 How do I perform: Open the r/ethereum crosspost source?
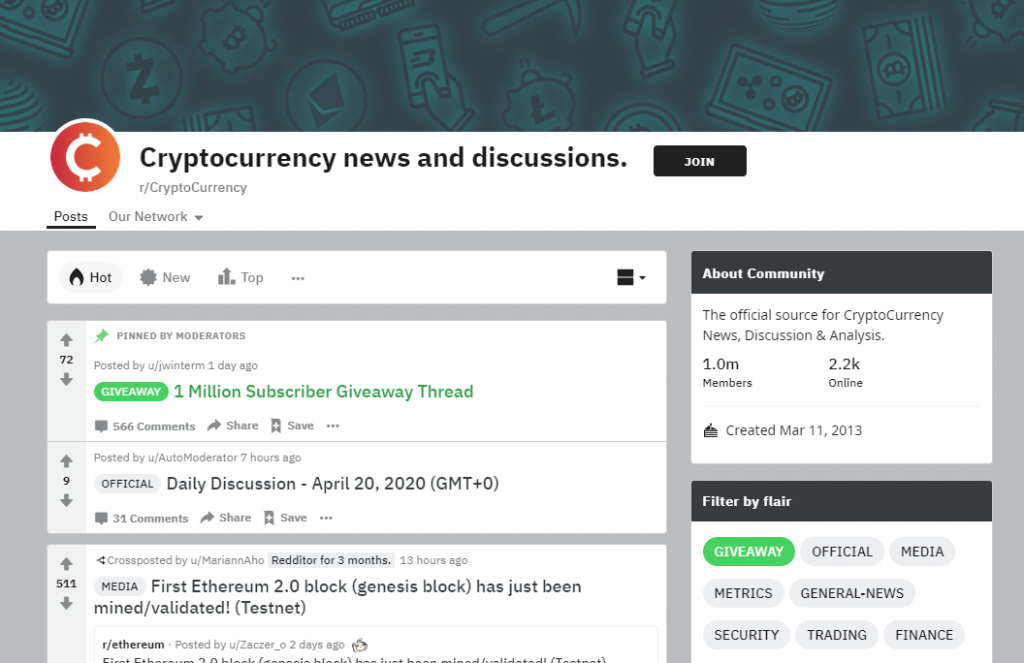click(x=133, y=645)
